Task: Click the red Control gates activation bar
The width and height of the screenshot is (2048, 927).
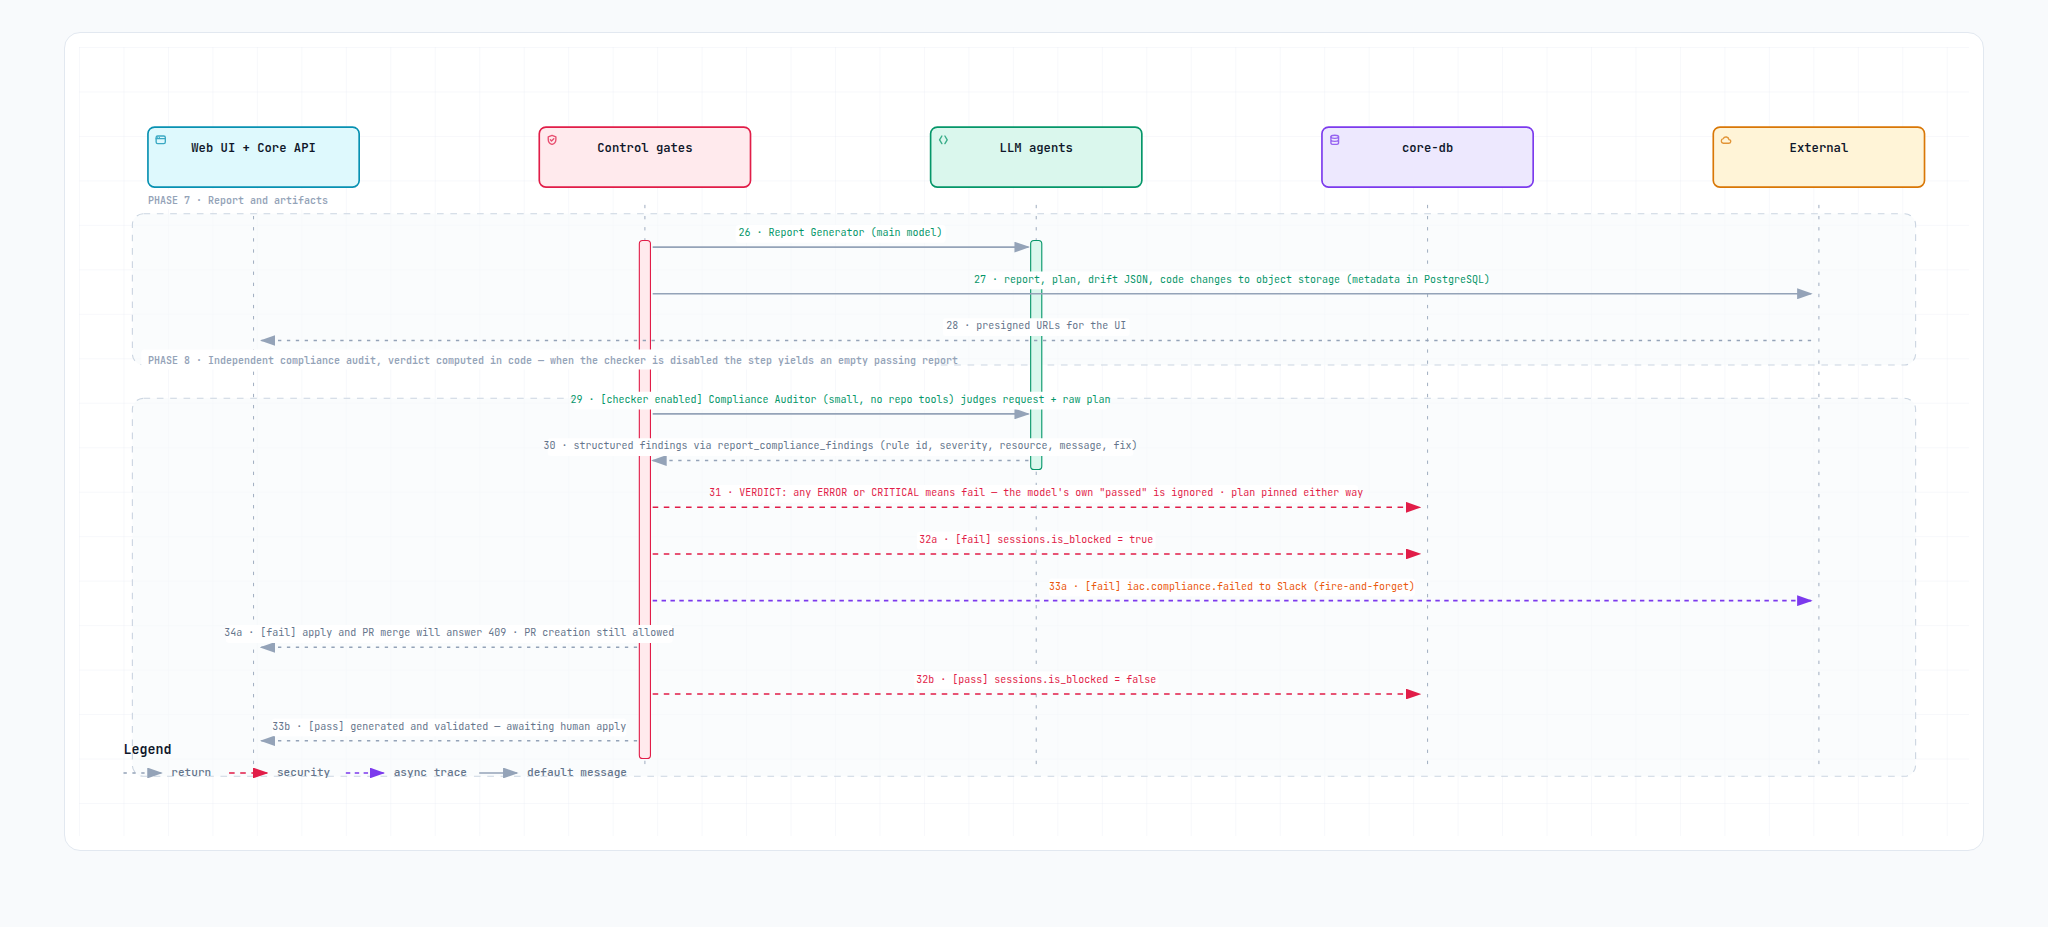Action: tap(645, 499)
